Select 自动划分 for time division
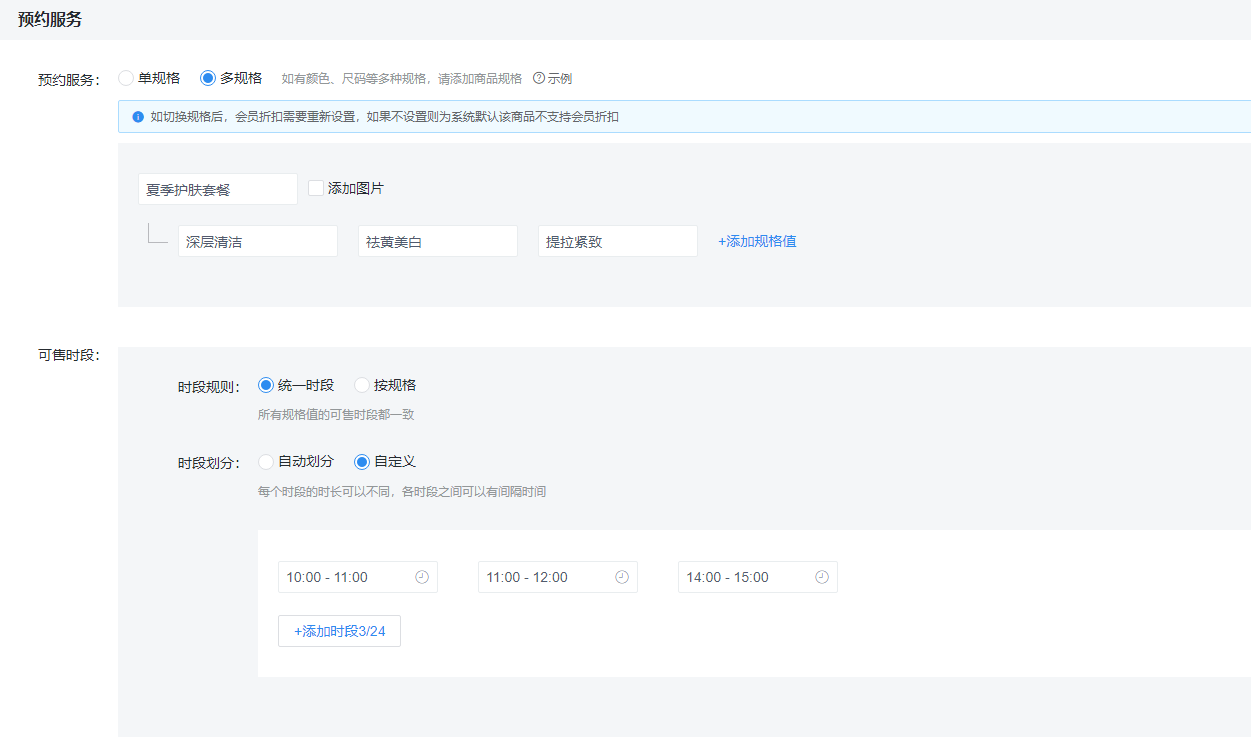1251x738 pixels. (x=265, y=461)
